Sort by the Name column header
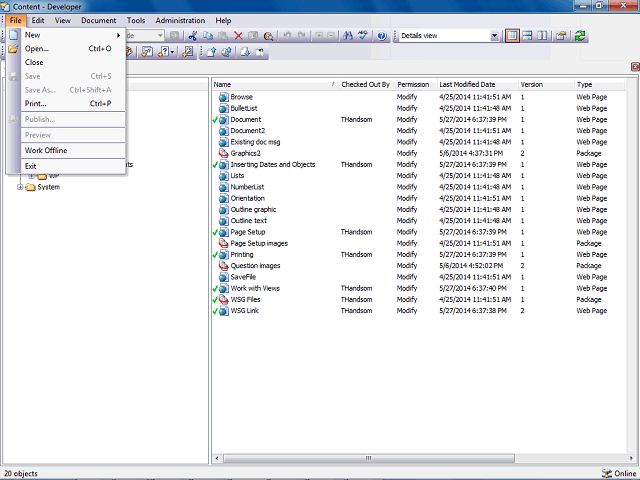Image resolution: width=640 pixels, height=480 pixels. point(276,84)
